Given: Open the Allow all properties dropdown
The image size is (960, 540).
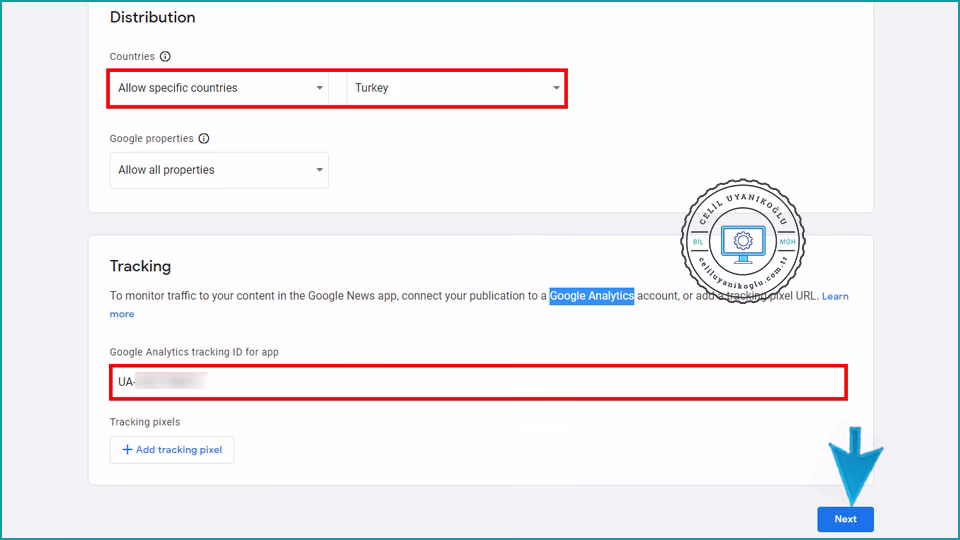Looking at the screenshot, I should tap(219, 170).
